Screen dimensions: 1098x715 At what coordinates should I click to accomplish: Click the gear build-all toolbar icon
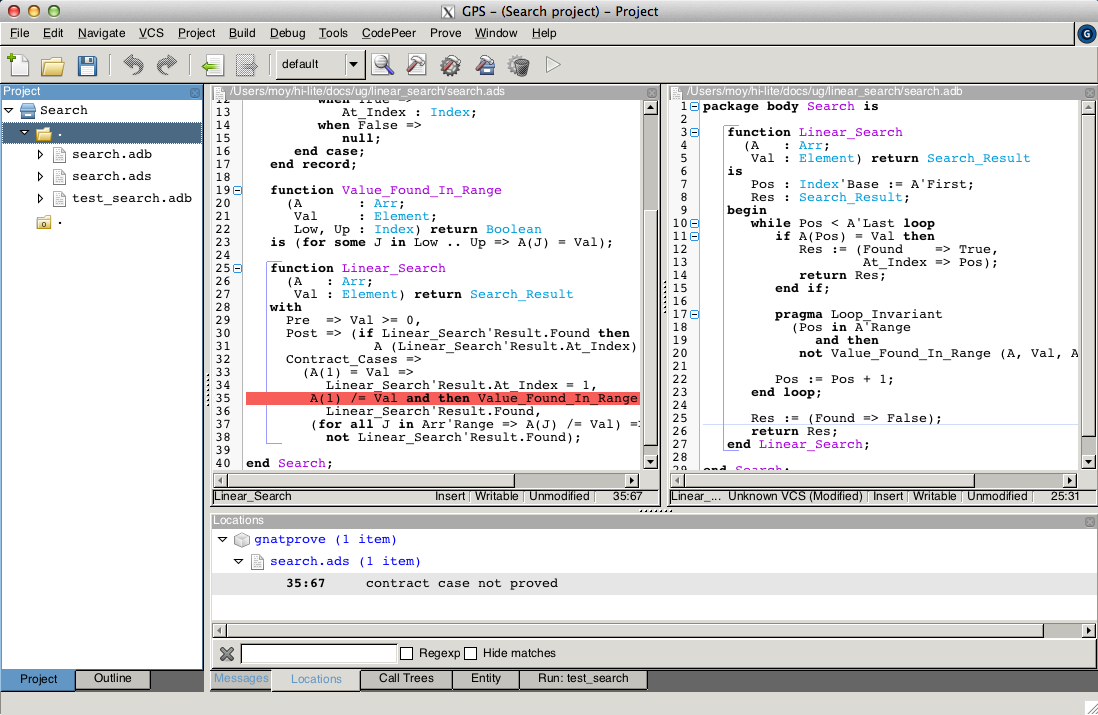click(450, 65)
